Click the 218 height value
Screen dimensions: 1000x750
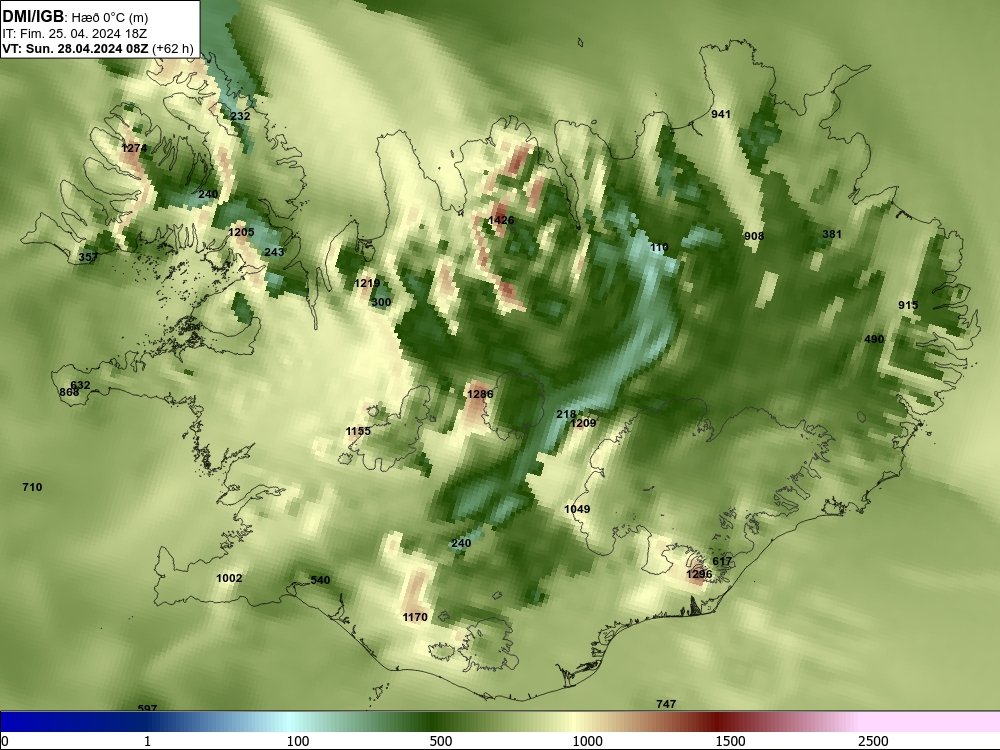pyautogui.click(x=566, y=414)
